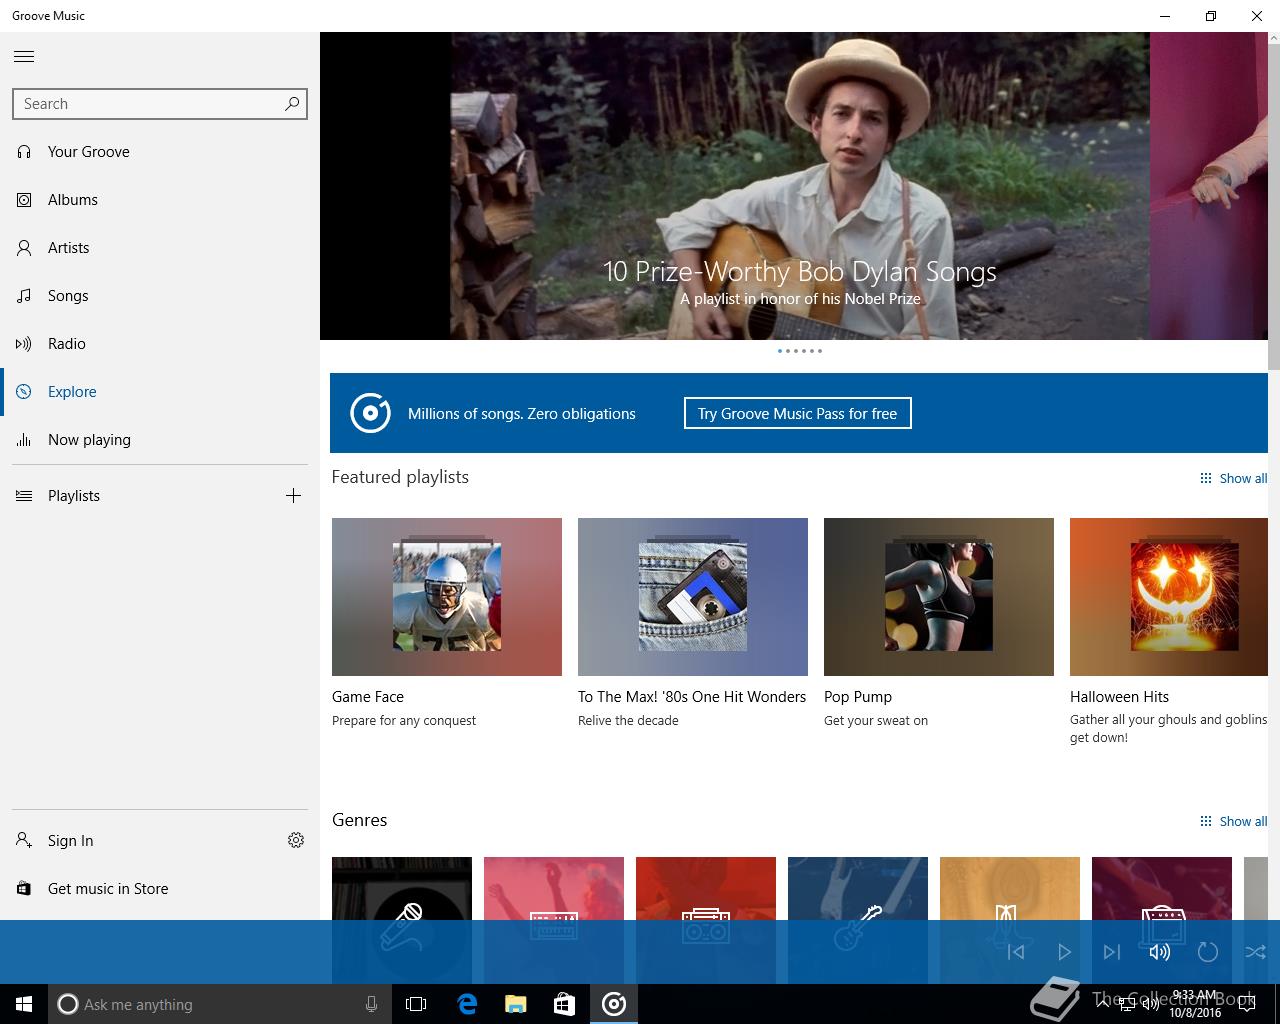
Task: Click the Explore compass icon
Action: click(24, 392)
